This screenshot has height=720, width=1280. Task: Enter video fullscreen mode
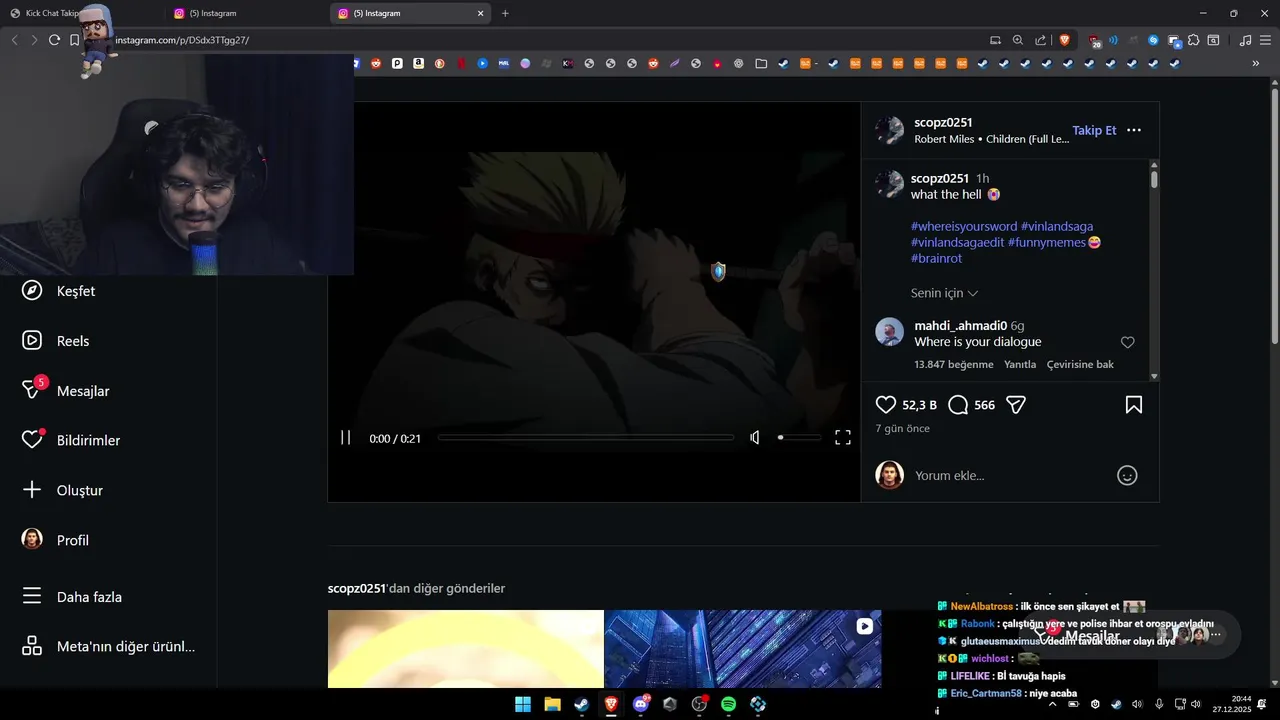(843, 438)
